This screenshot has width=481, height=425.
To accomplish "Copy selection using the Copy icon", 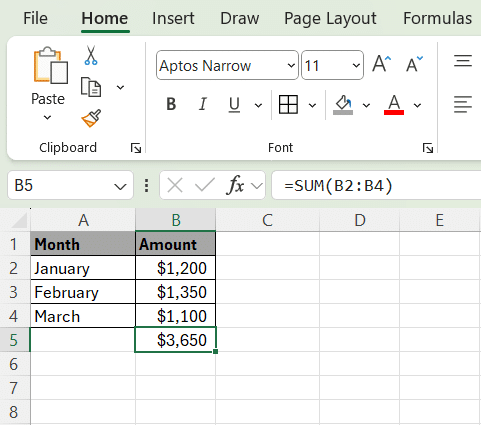I will click(91, 87).
